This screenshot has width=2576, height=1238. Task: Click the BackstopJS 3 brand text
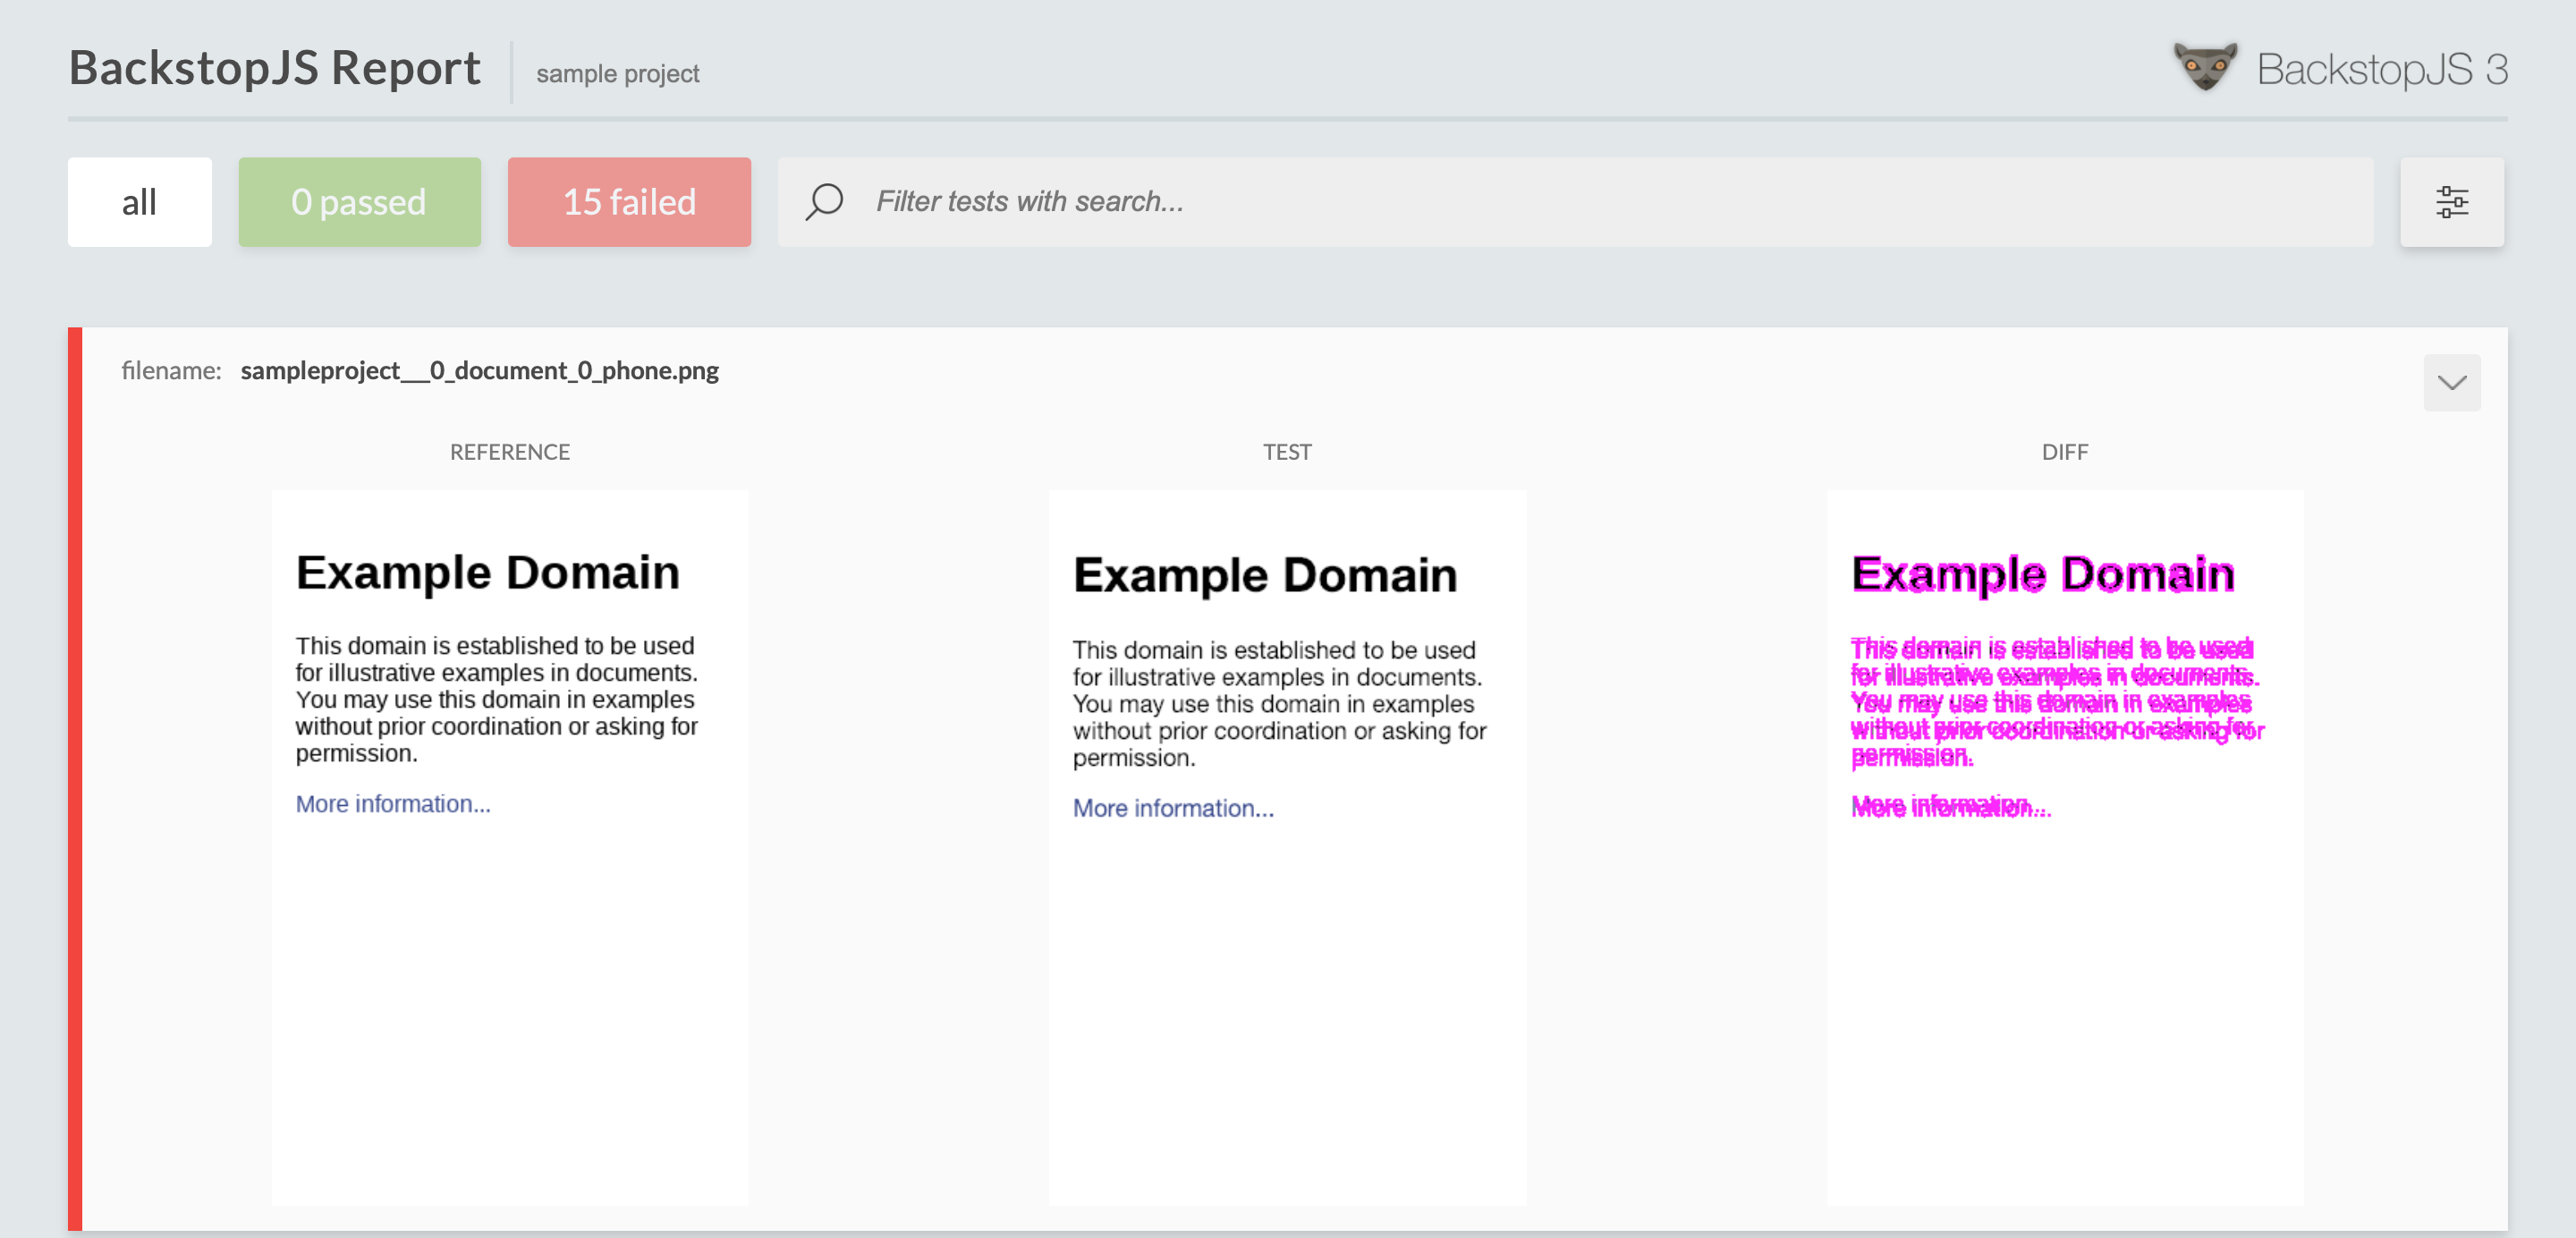pyautogui.click(x=2381, y=70)
